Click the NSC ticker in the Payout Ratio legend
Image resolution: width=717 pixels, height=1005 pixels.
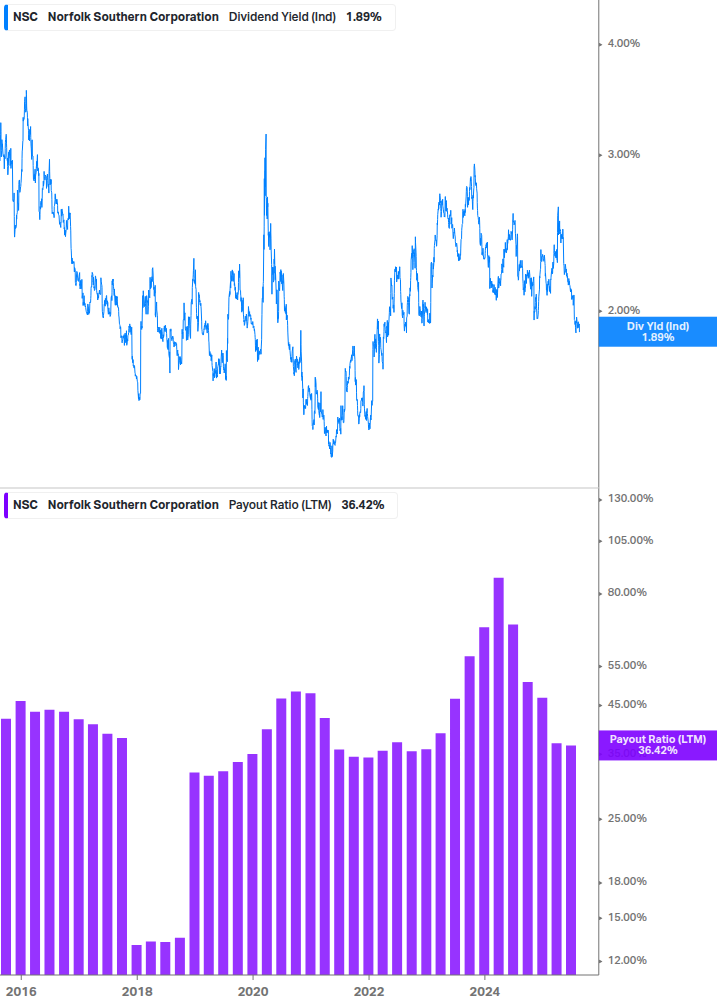26,505
